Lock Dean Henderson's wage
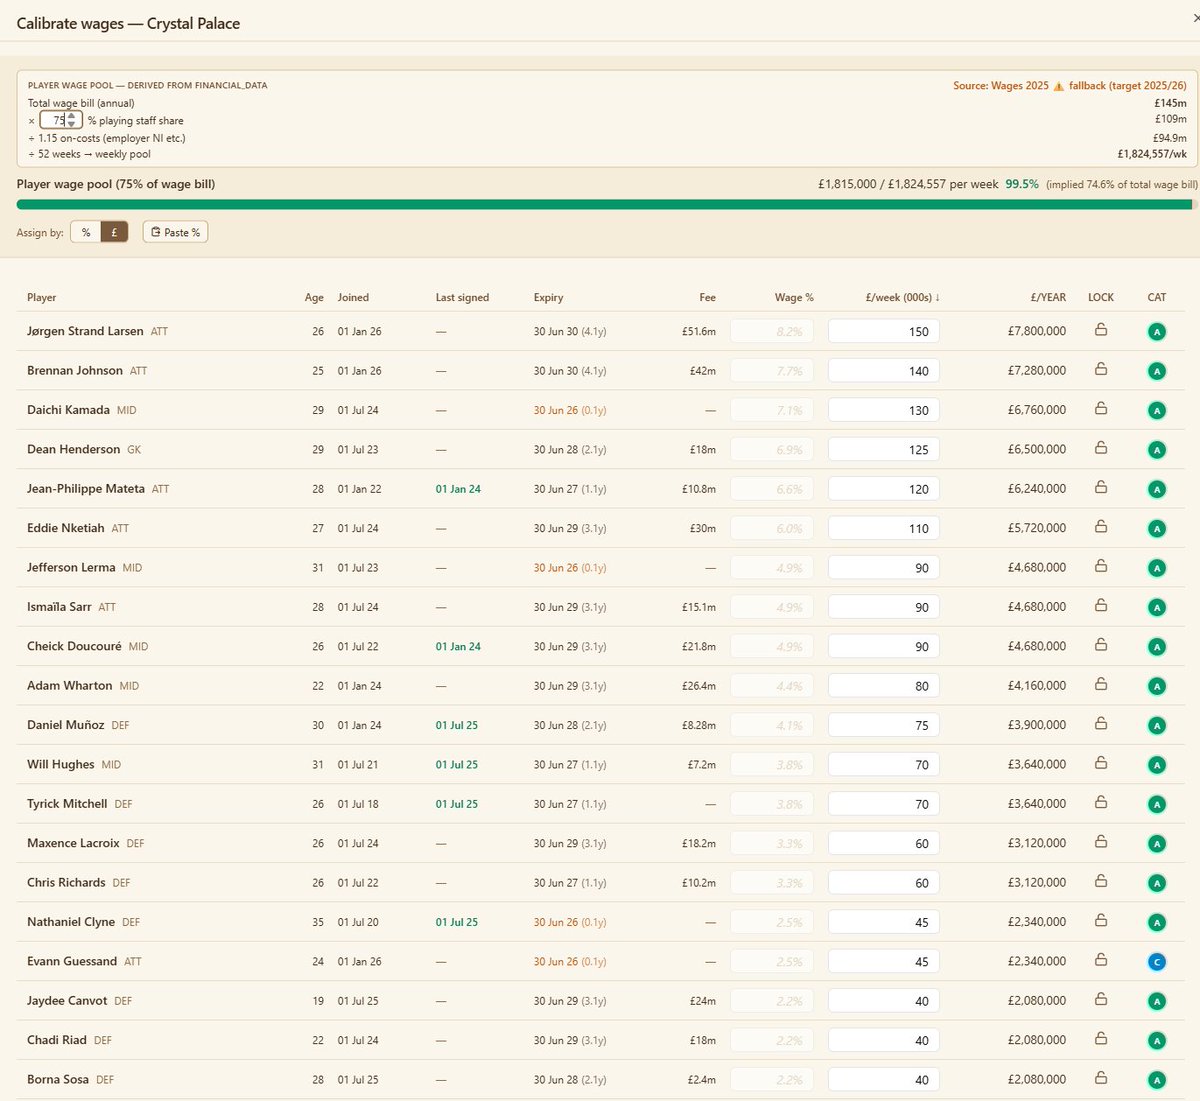 click(1101, 448)
